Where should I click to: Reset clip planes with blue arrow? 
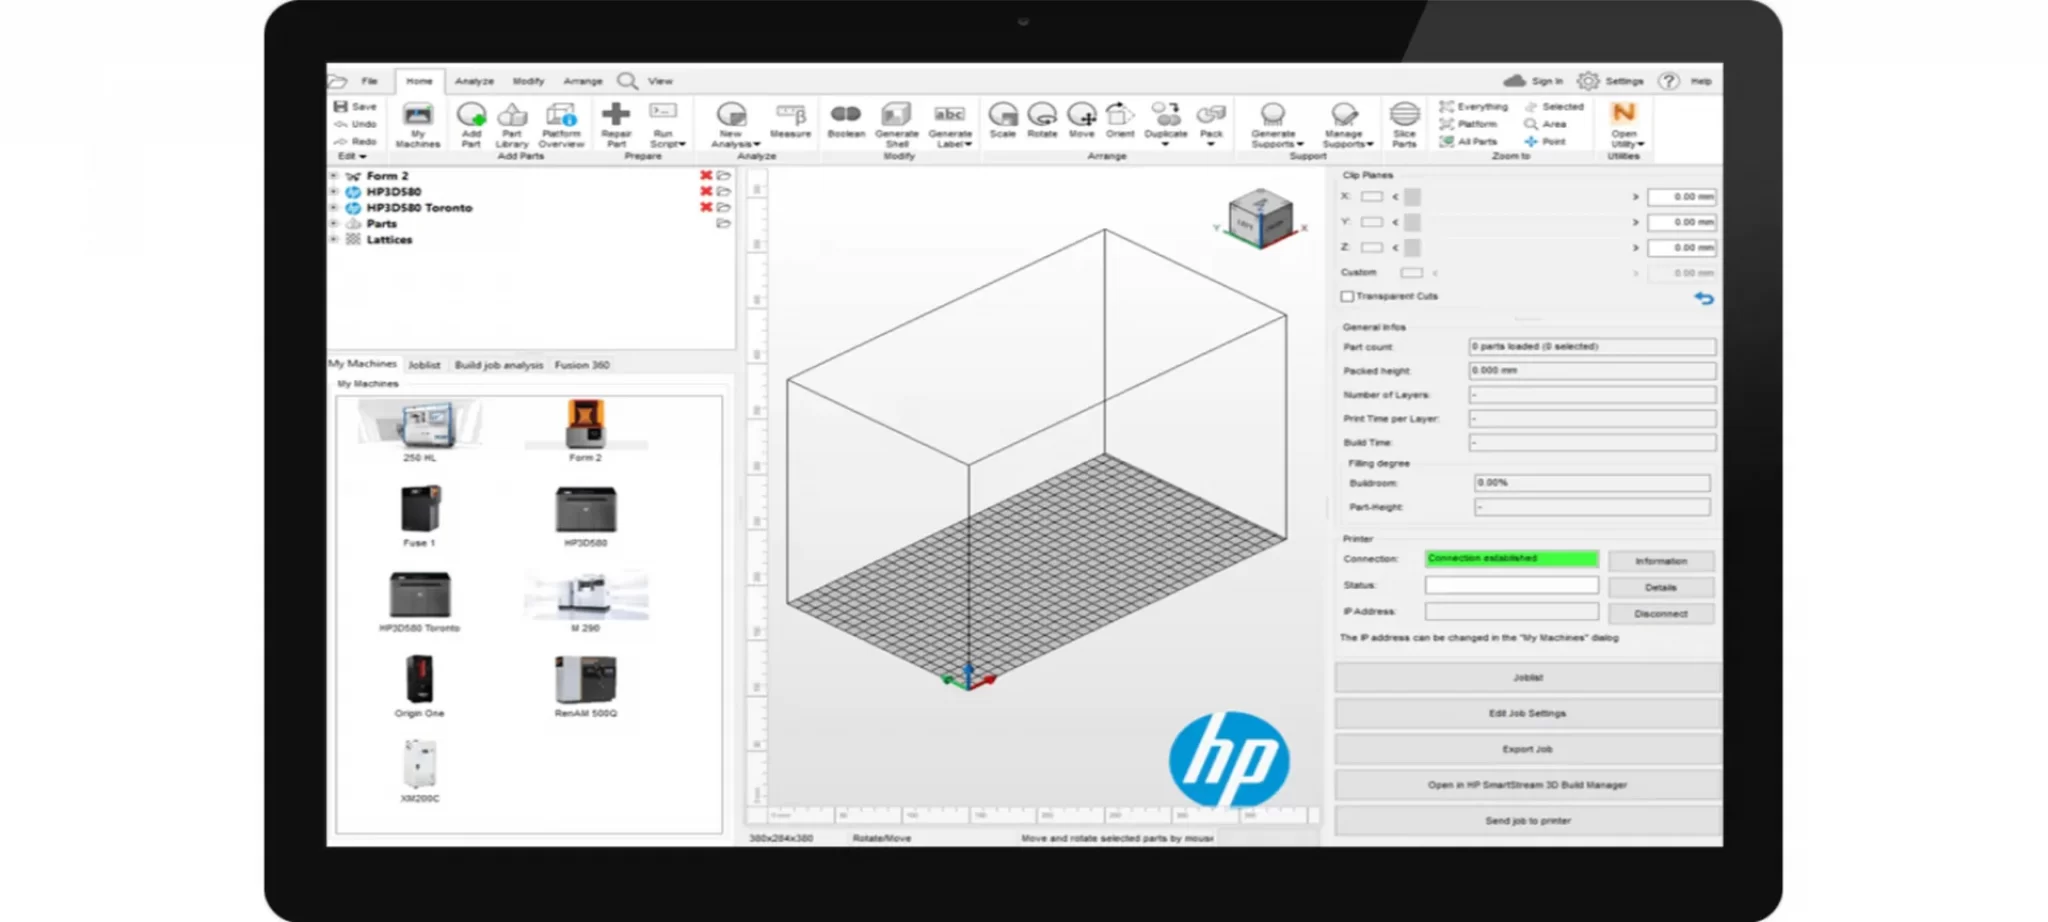point(1704,298)
